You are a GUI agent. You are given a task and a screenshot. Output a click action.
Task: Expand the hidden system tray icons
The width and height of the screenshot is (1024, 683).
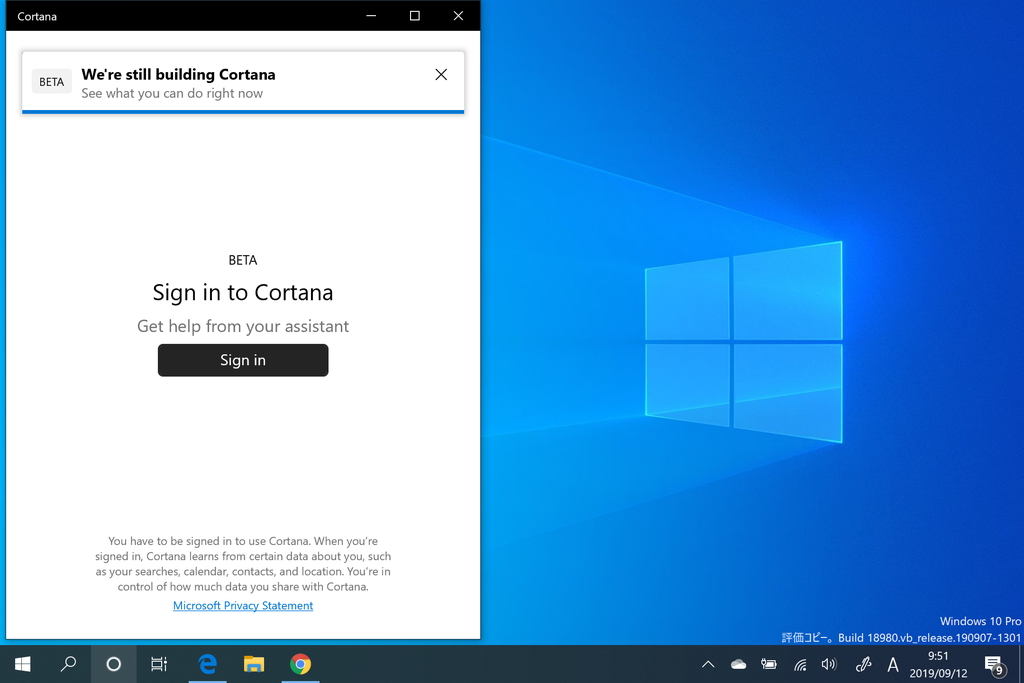[707, 664]
